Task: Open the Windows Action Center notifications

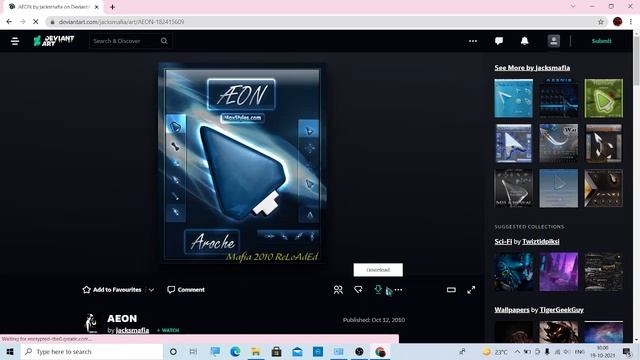Action: [x=627, y=351]
